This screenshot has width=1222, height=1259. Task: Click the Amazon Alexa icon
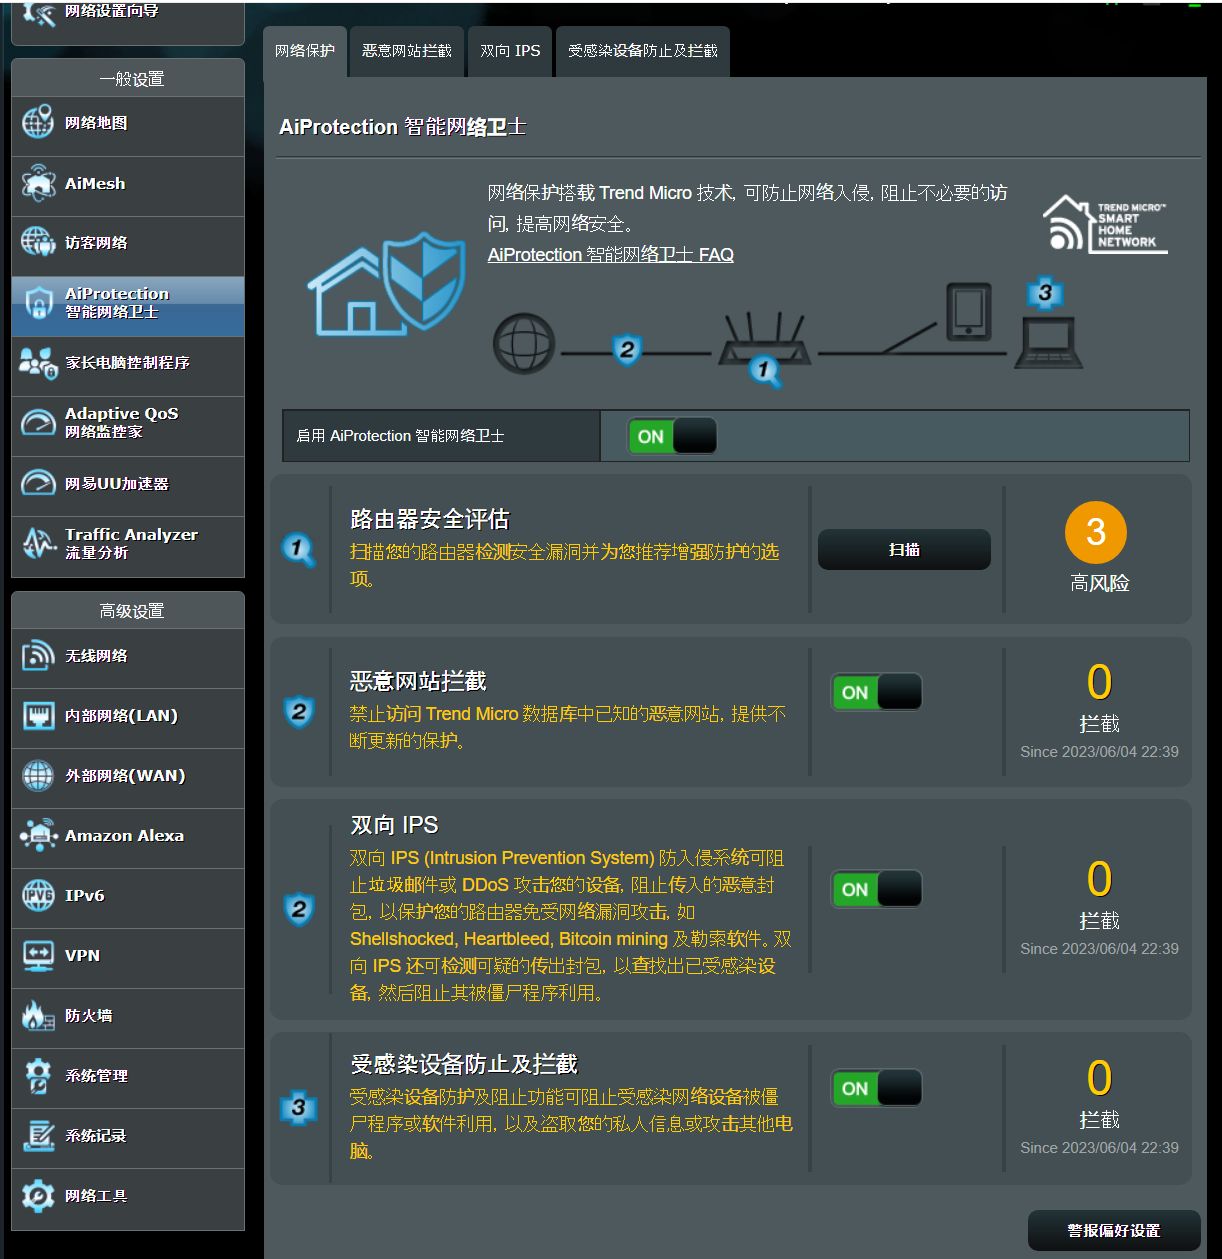click(38, 836)
